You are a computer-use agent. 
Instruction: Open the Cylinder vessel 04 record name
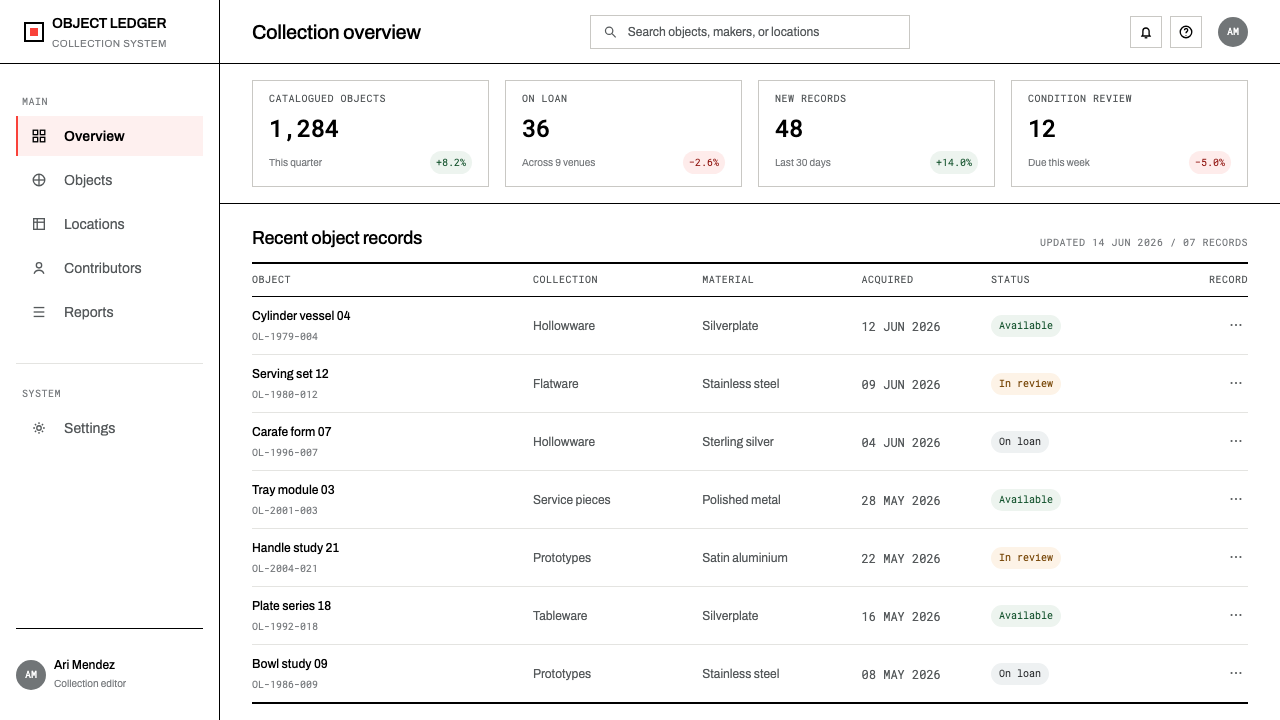click(301, 316)
